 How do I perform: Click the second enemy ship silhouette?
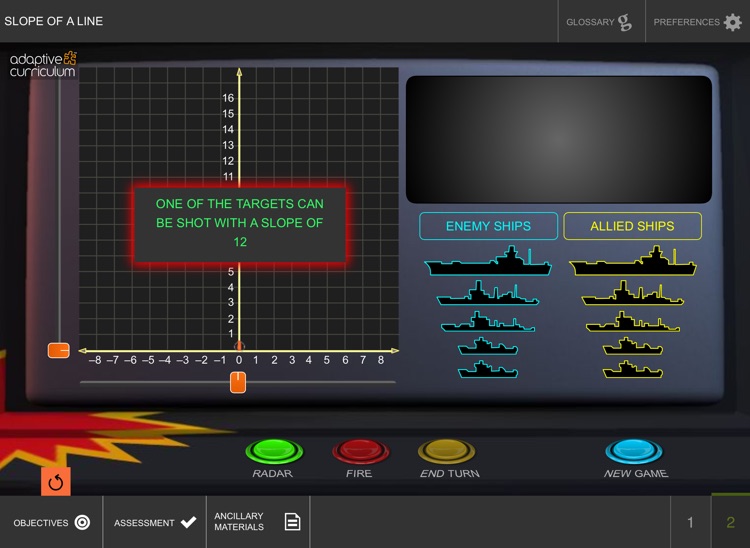click(488, 294)
